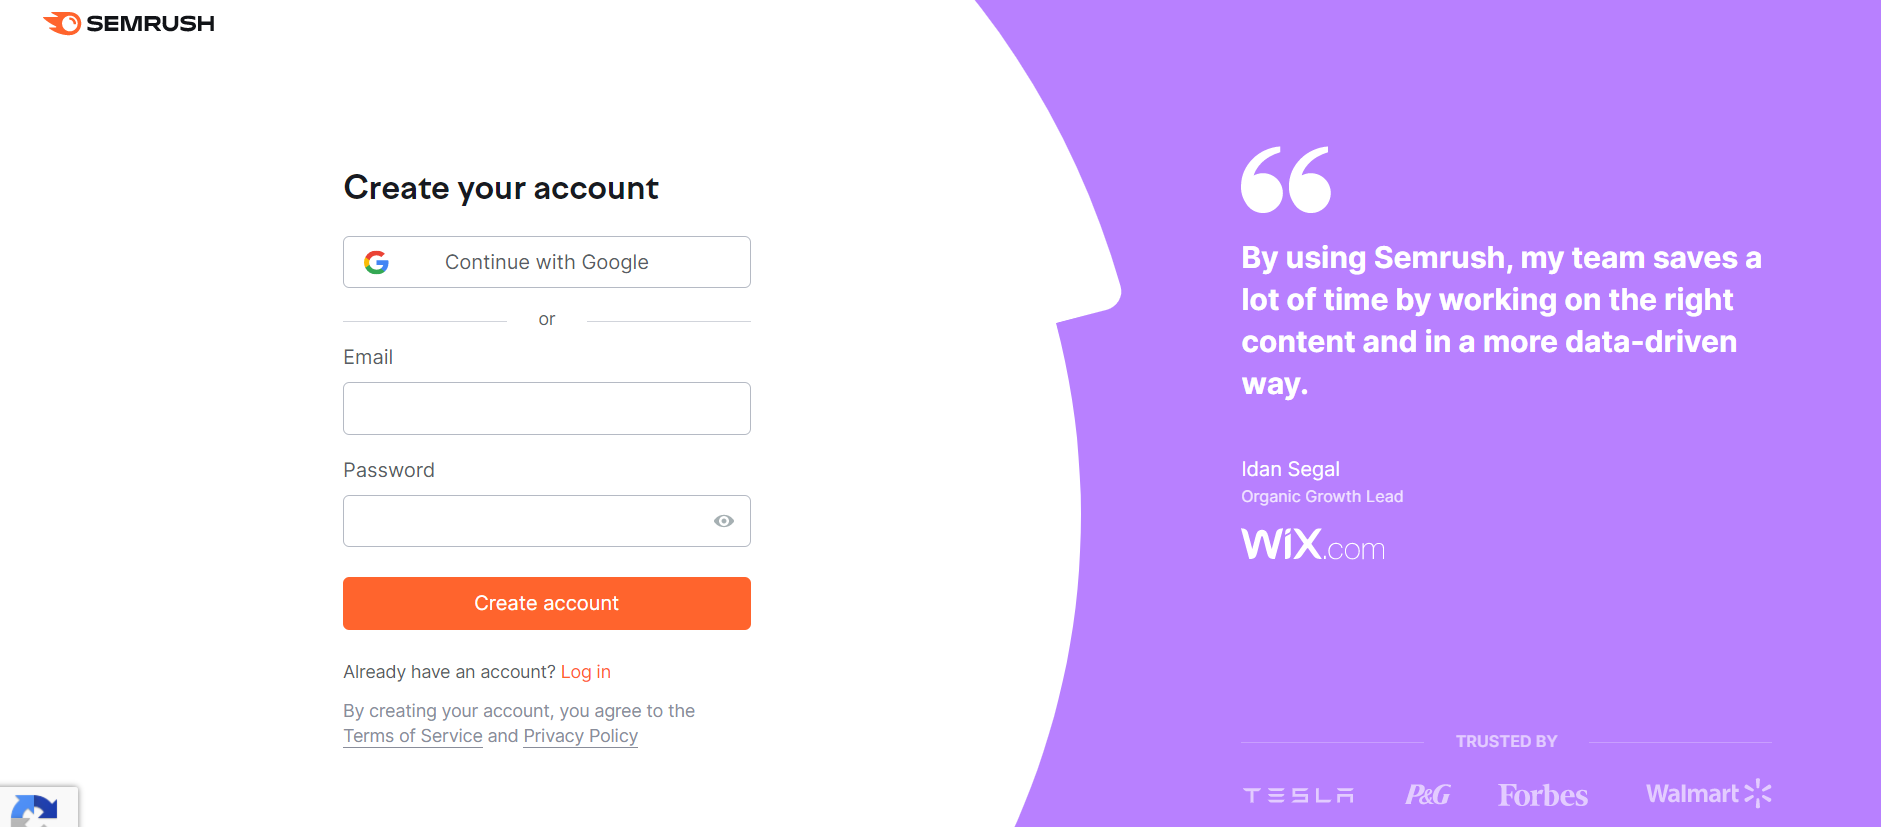This screenshot has width=1881, height=827.
Task: Open the Terms of Service link
Action: tap(413, 736)
